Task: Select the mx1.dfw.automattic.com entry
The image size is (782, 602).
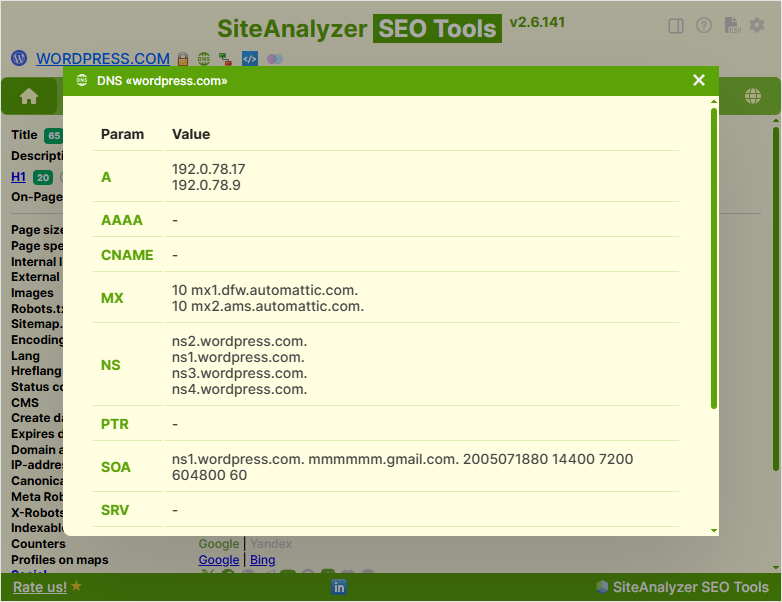Action: coord(265,290)
